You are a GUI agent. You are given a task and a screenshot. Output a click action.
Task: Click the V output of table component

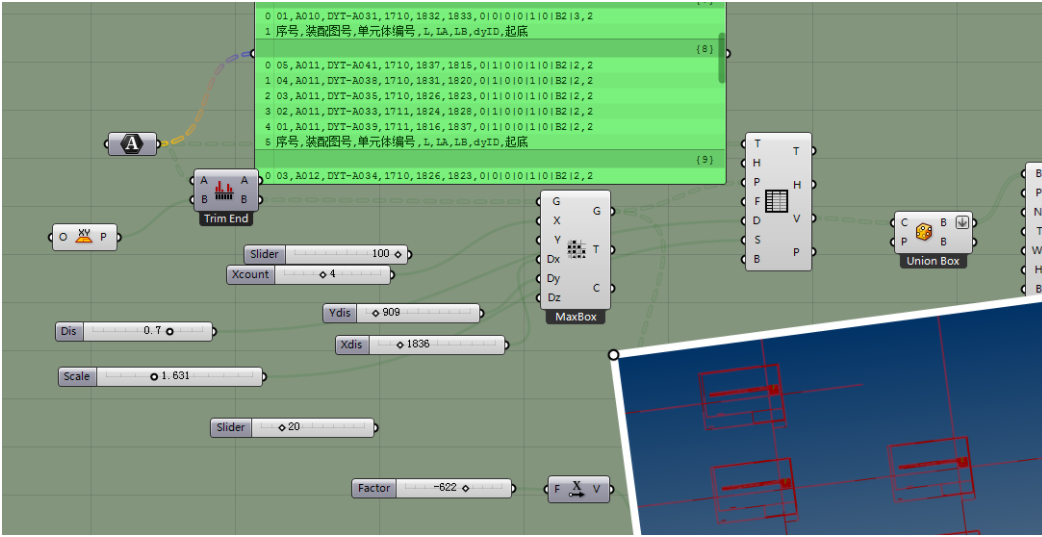[796, 218]
